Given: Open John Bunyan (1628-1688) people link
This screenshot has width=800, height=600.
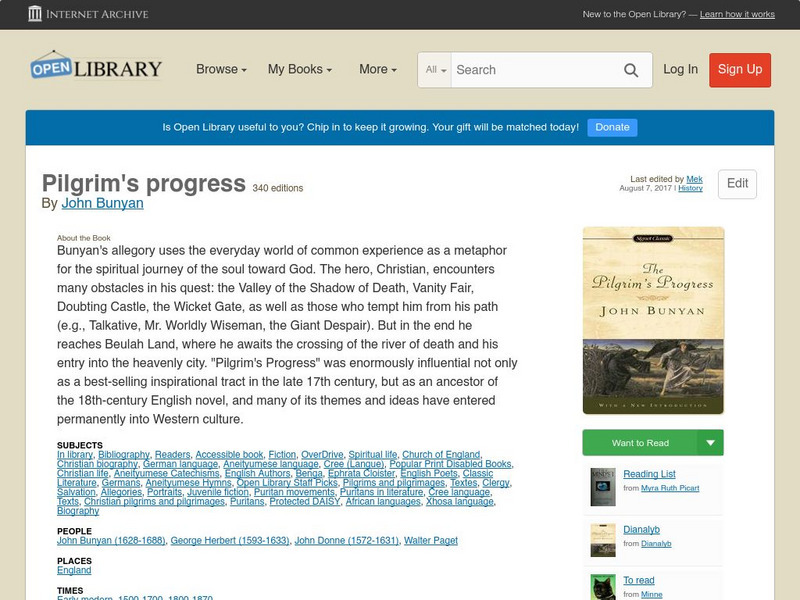Looking at the screenshot, I should (111, 540).
